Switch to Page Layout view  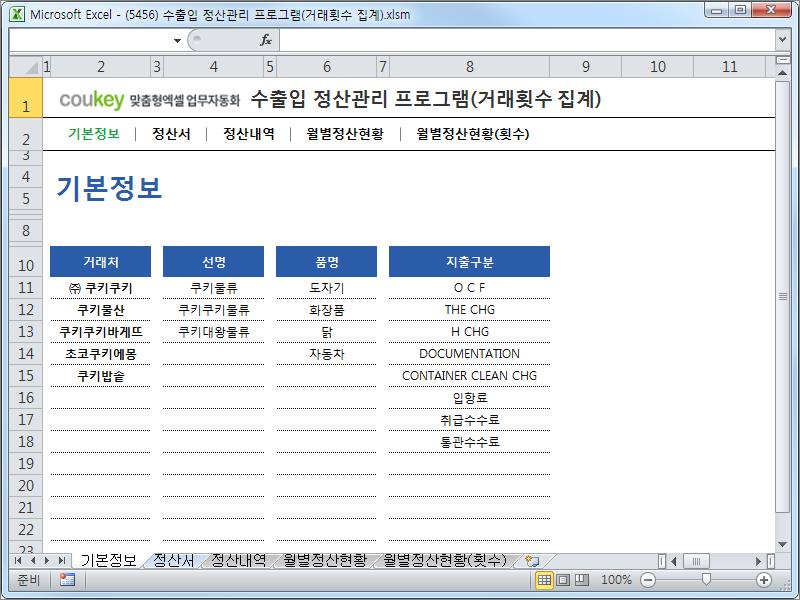tap(563, 580)
